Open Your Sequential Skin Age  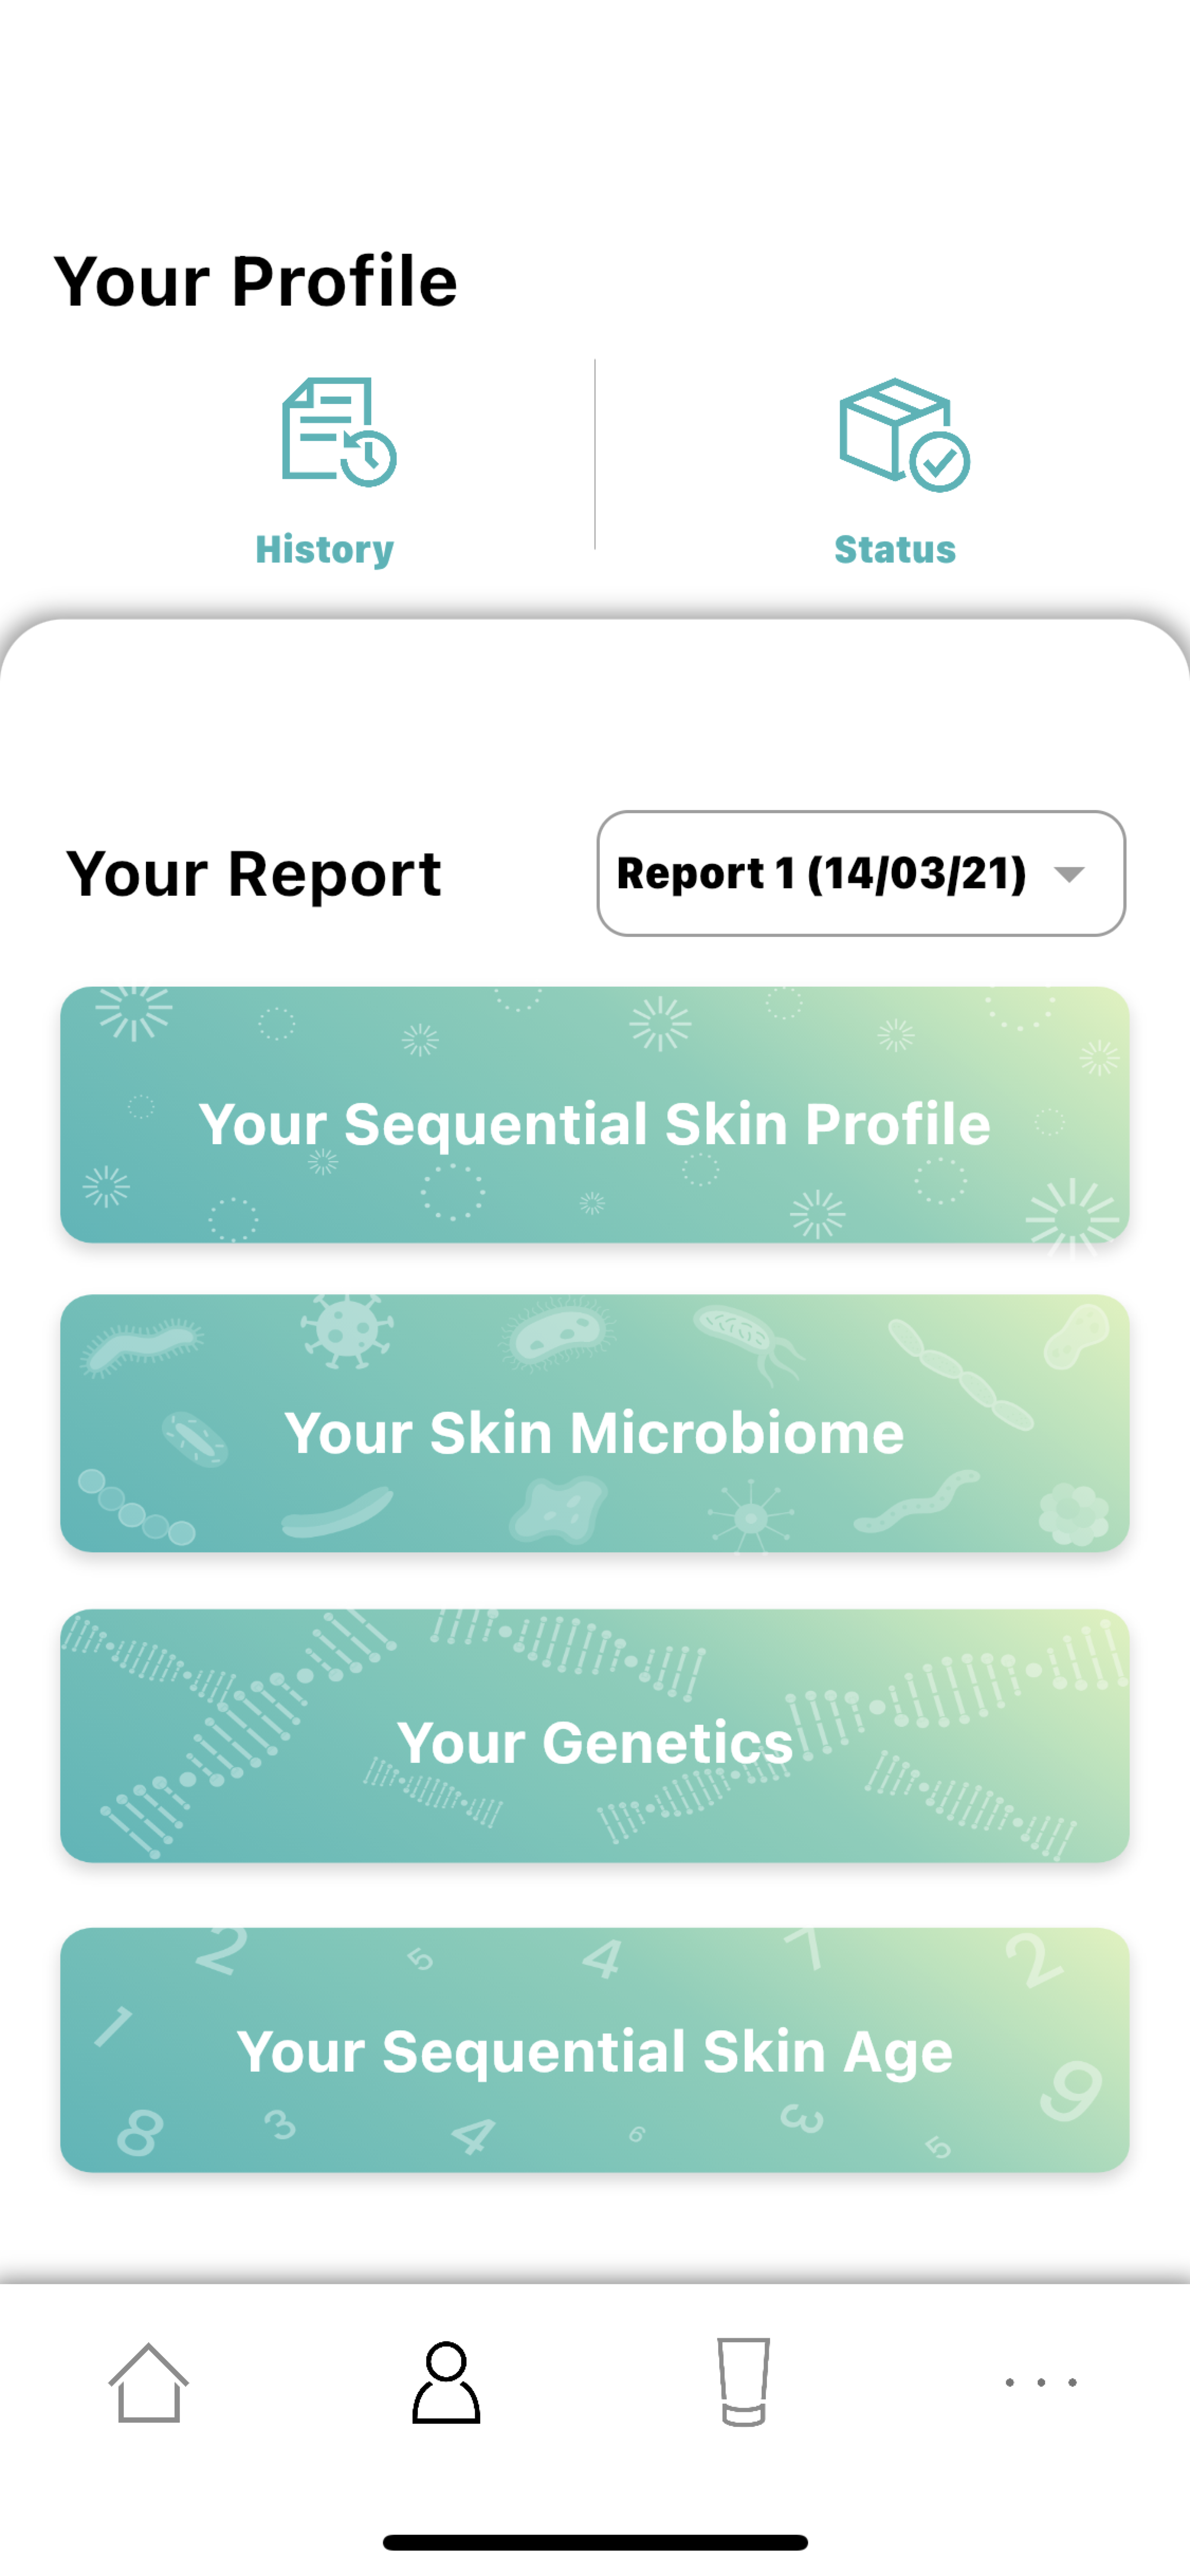click(594, 2051)
